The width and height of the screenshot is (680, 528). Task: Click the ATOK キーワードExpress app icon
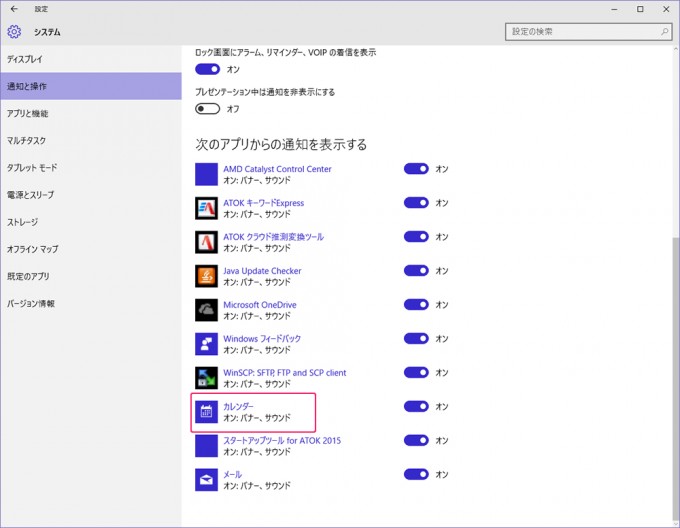point(206,208)
